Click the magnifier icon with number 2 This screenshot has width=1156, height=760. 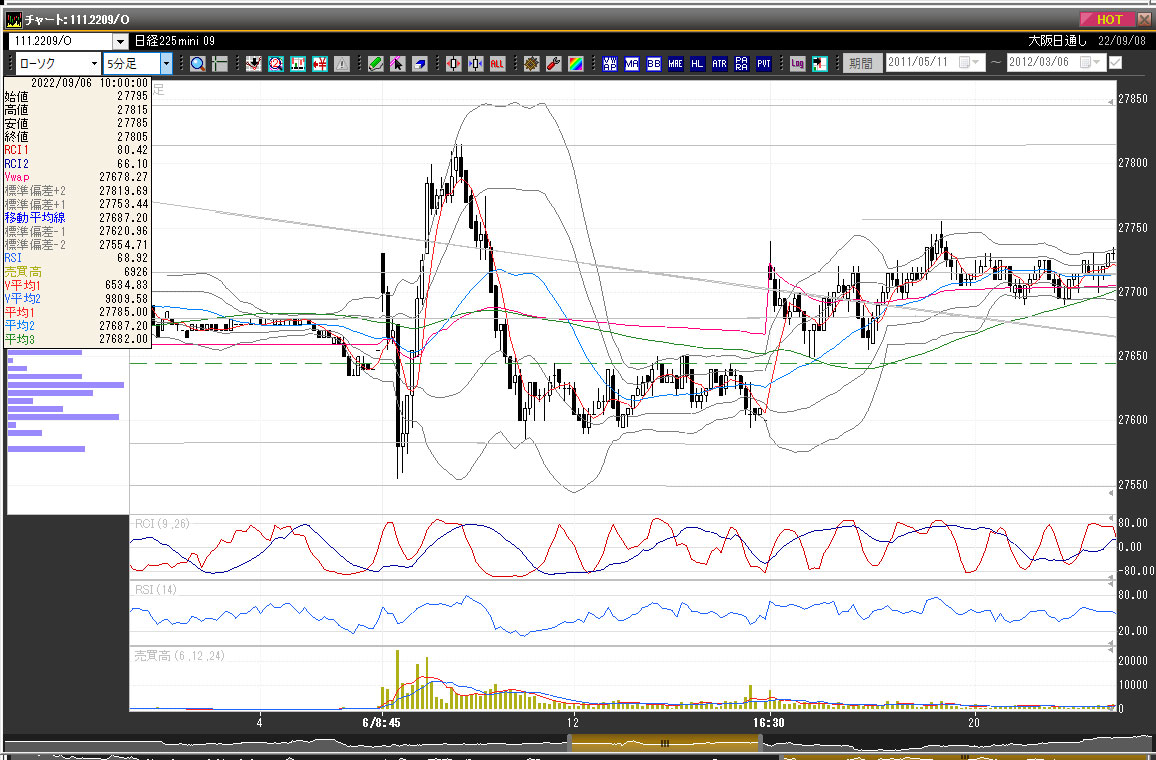point(276,64)
